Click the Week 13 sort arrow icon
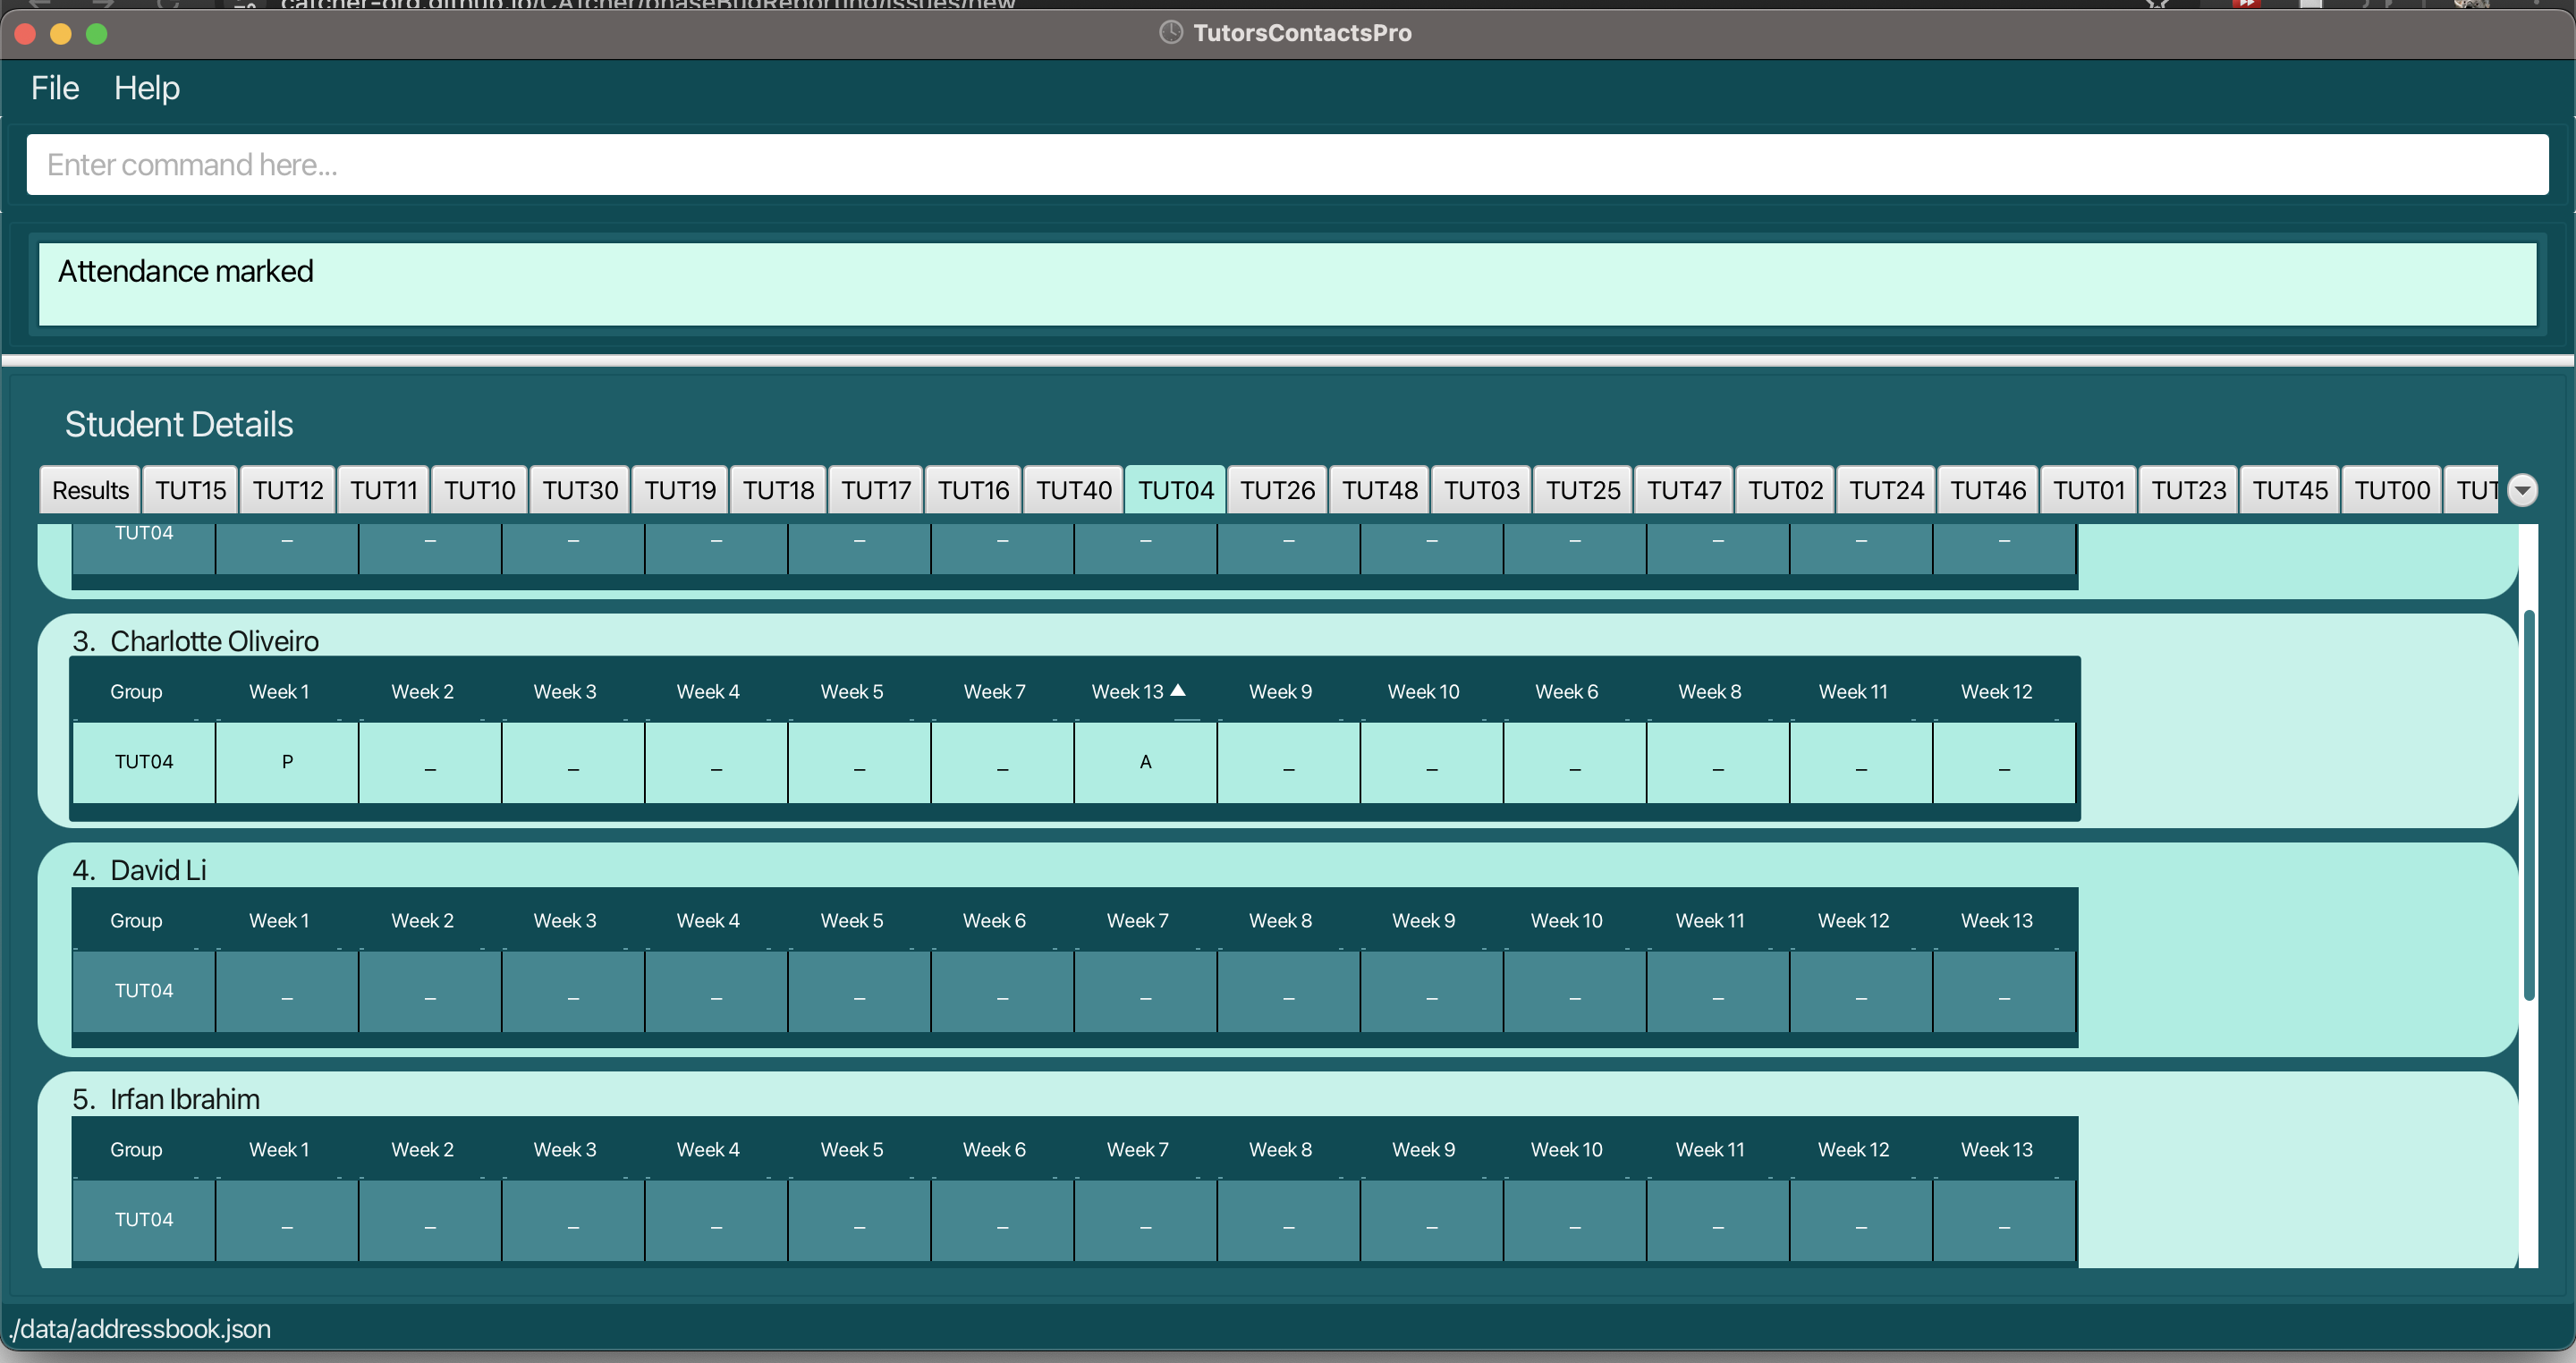This screenshot has width=2576, height=1363. pos(1178,691)
